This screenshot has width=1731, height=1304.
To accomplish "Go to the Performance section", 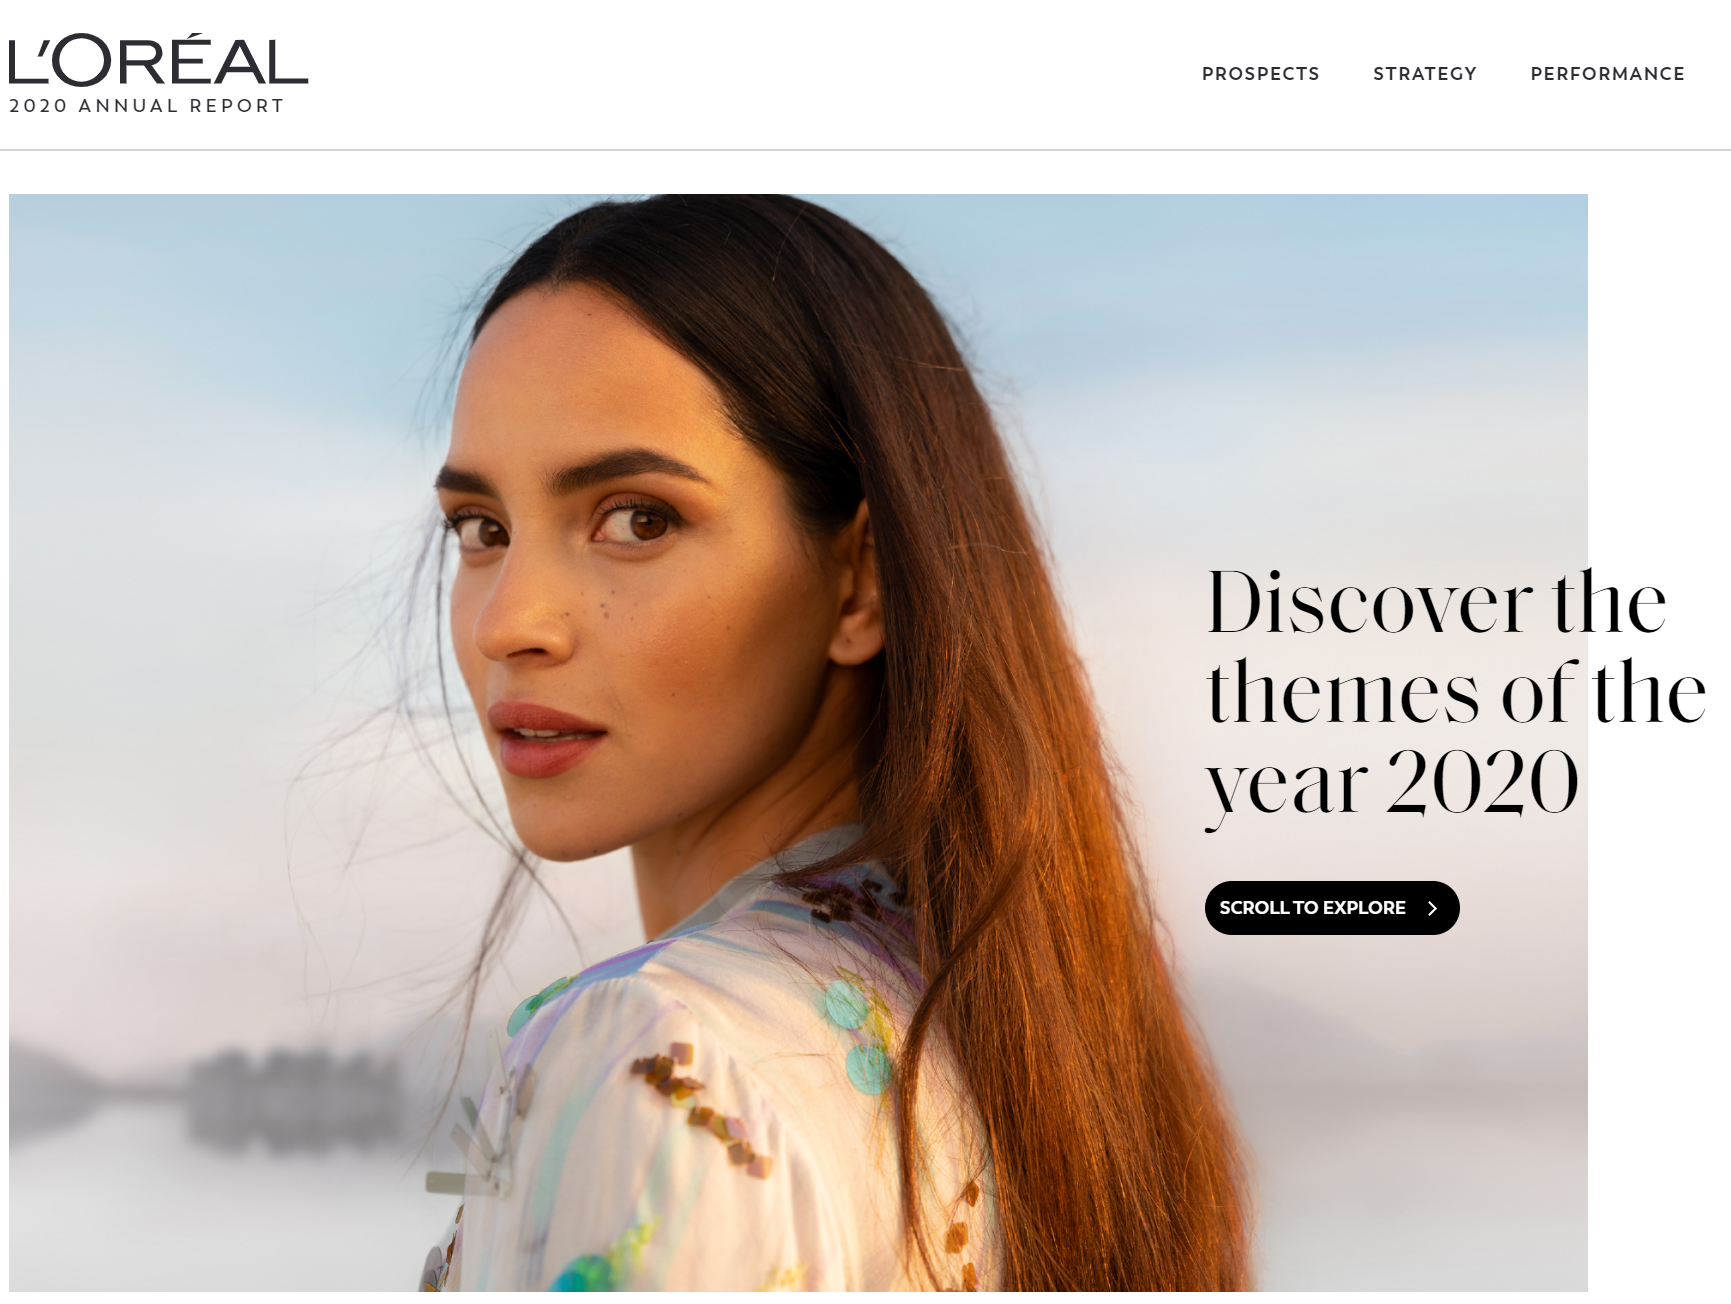I will coord(1607,74).
